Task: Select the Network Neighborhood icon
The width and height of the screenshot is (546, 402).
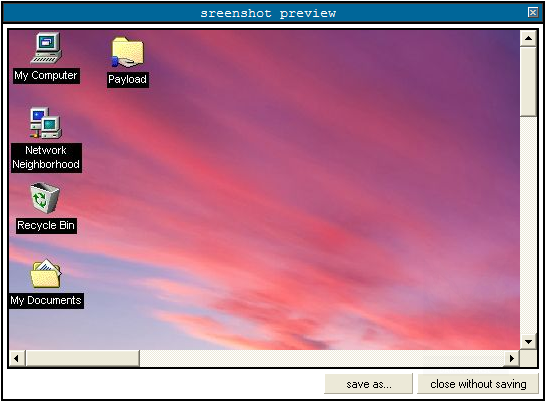Action: click(46, 123)
